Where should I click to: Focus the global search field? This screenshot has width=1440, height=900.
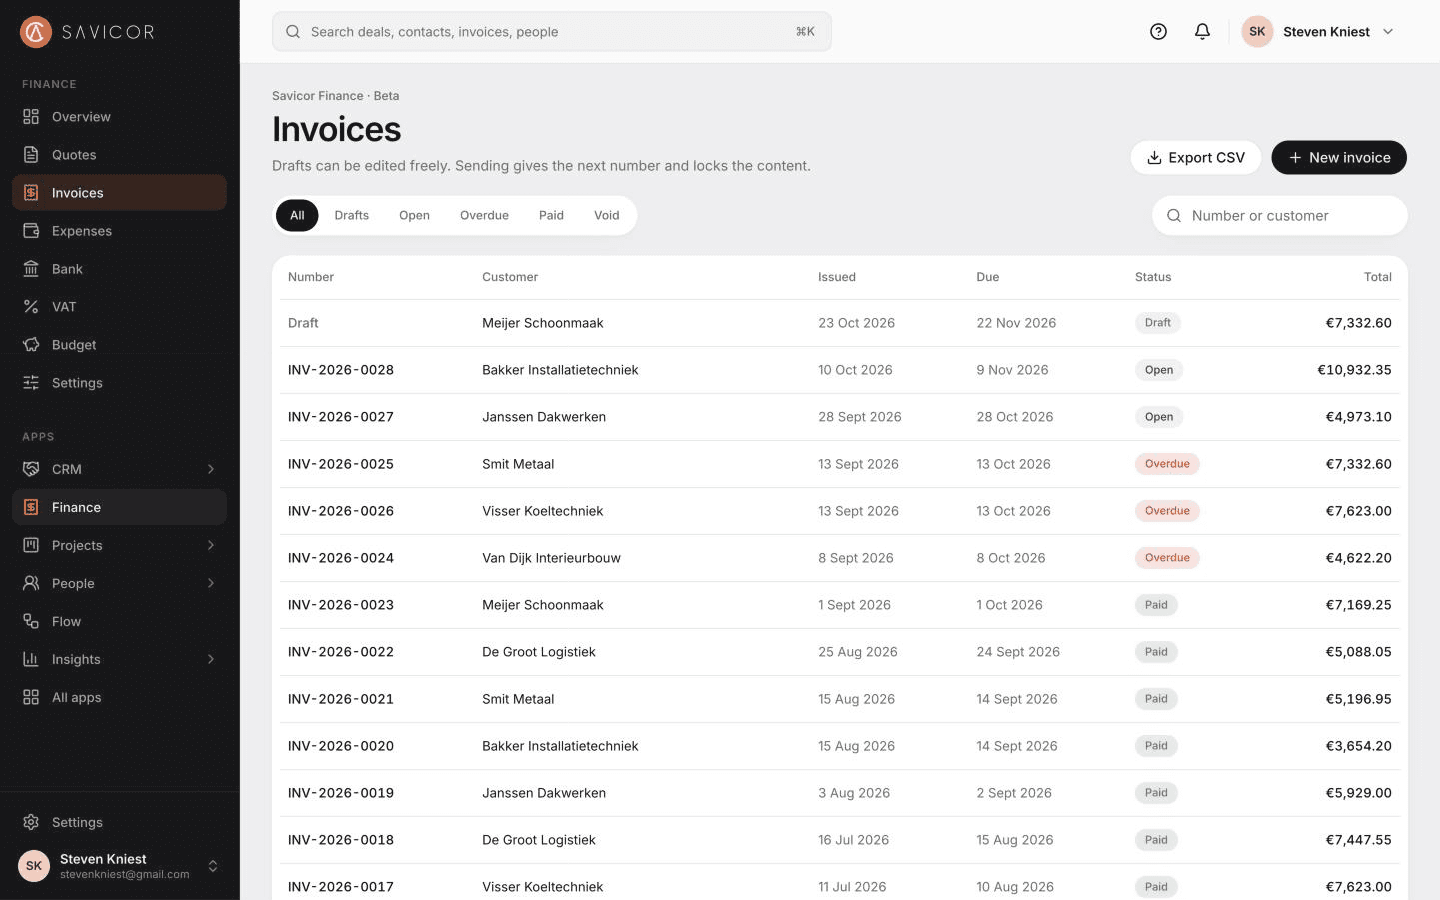[552, 32]
